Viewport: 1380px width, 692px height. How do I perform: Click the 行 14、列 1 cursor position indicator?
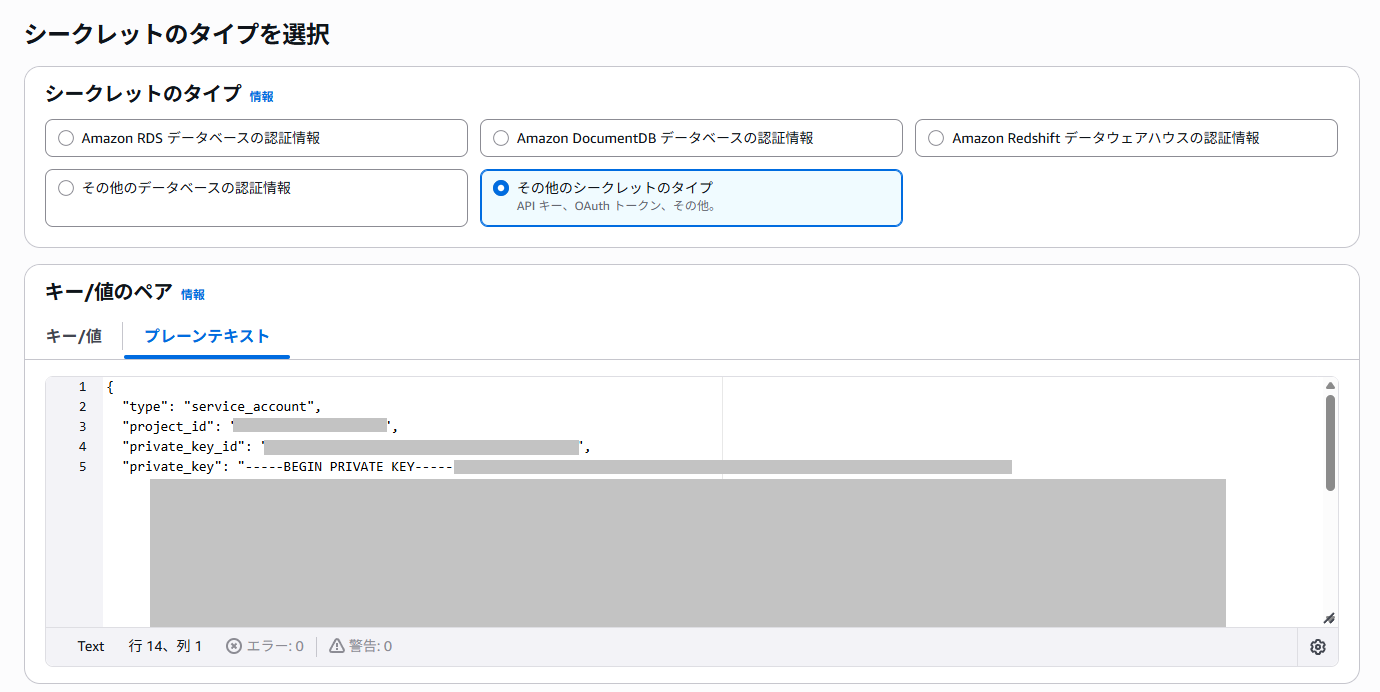[166, 647]
